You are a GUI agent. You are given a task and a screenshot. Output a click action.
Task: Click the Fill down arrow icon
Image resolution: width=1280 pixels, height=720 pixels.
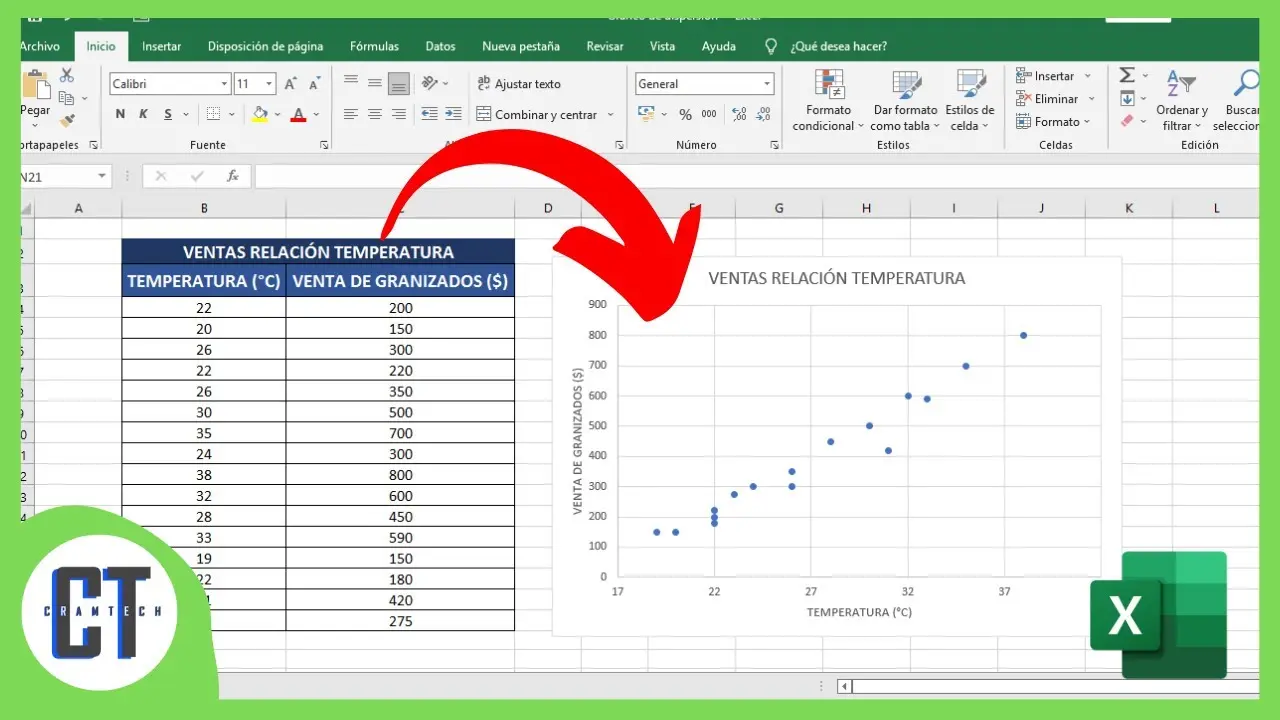point(1127,98)
